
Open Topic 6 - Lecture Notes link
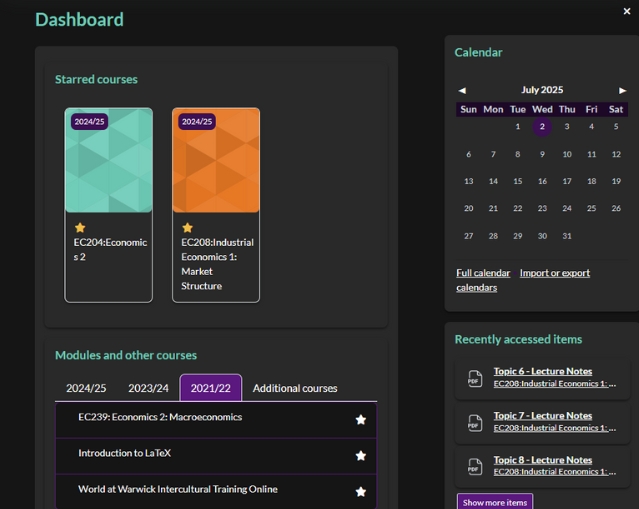tap(542, 372)
